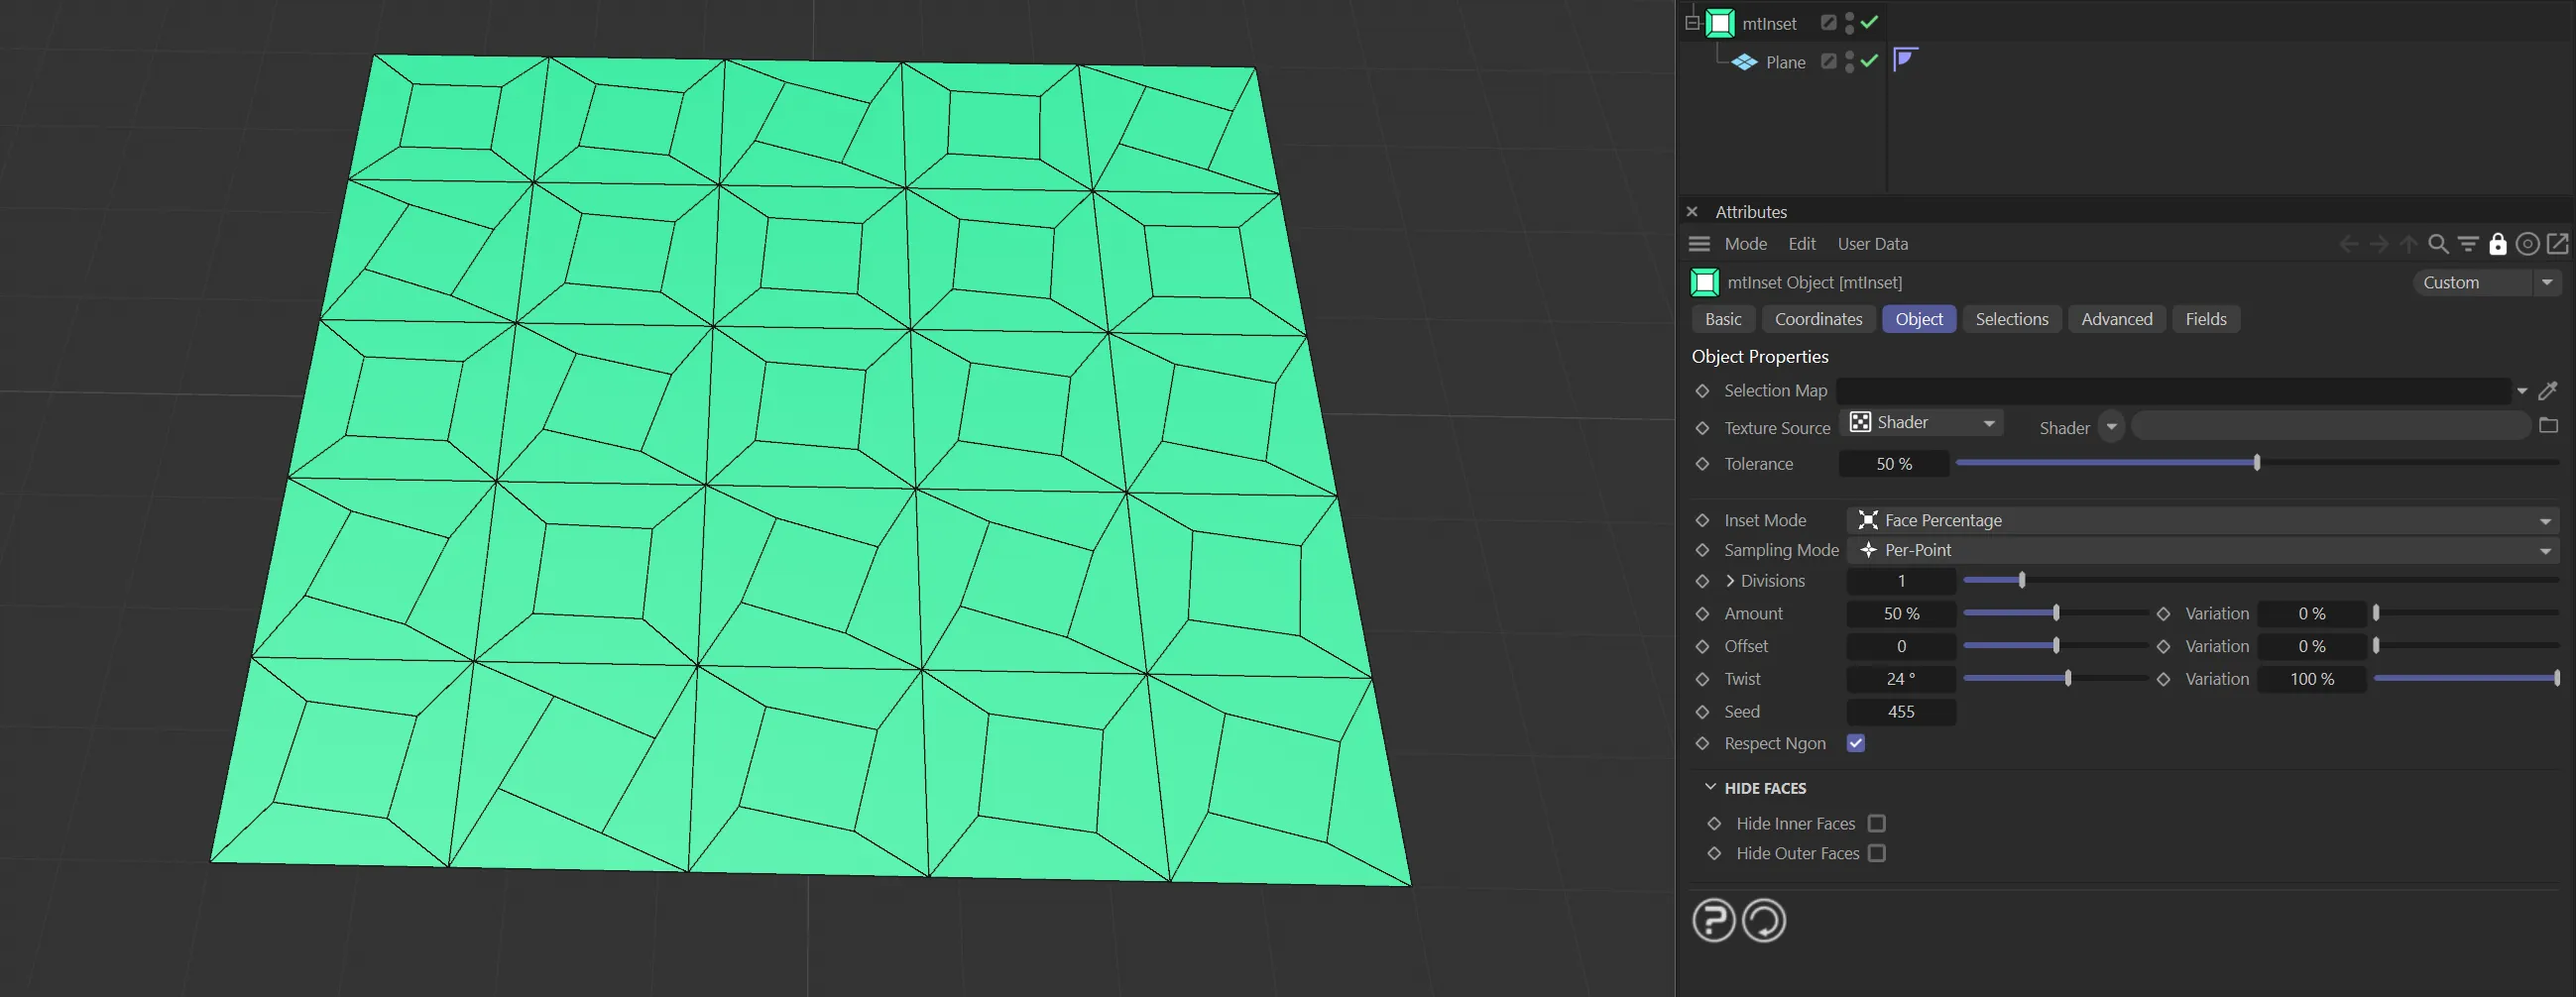Click the reset circular arrow icon
Screen dimensions: 2576x997
pyautogui.click(x=1763, y=920)
